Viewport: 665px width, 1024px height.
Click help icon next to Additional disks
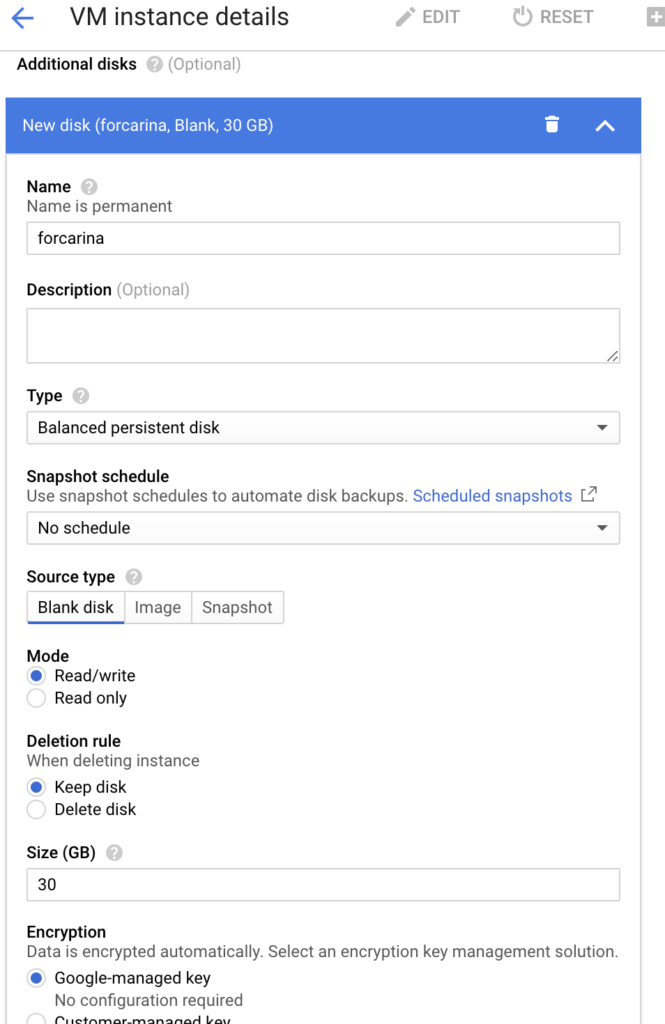(154, 65)
